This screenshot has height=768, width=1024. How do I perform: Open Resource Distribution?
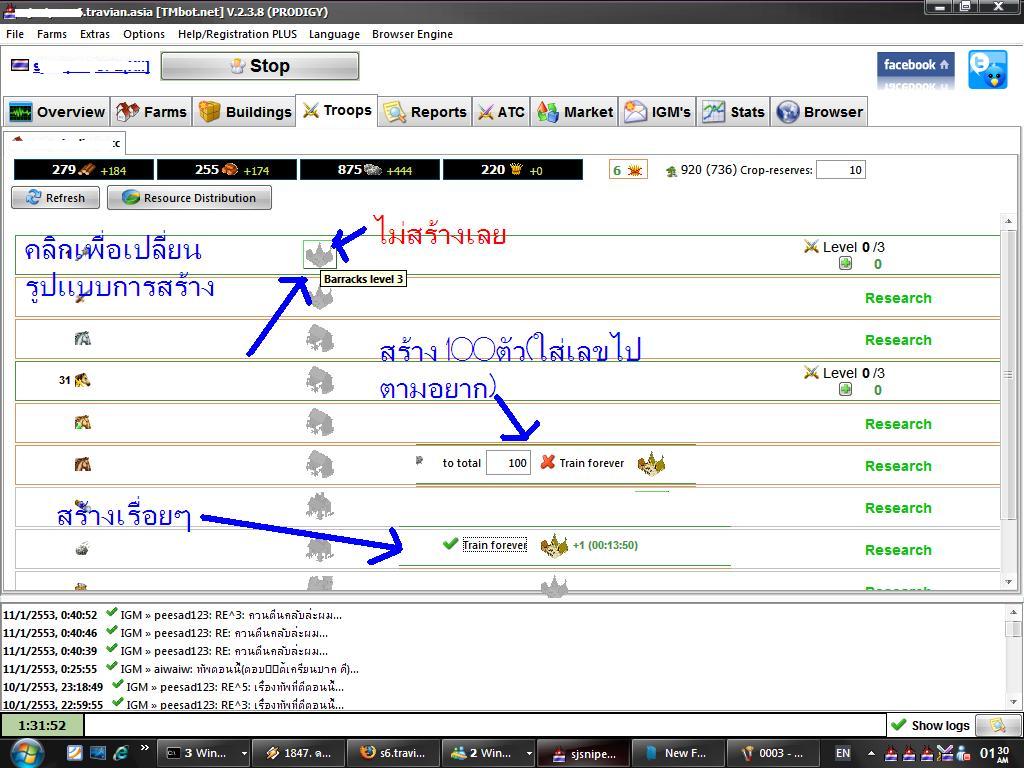point(189,197)
